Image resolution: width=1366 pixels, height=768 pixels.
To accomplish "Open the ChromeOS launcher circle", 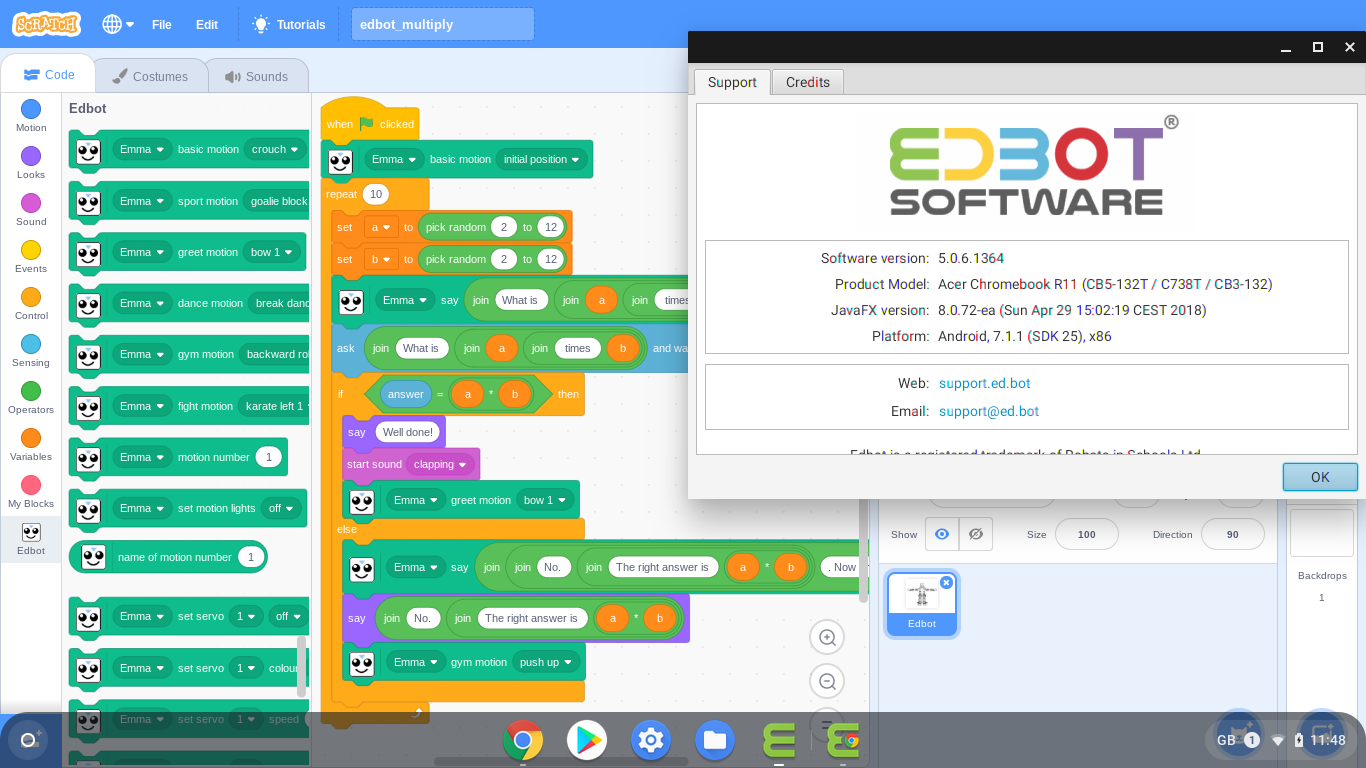I will (27, 741).
